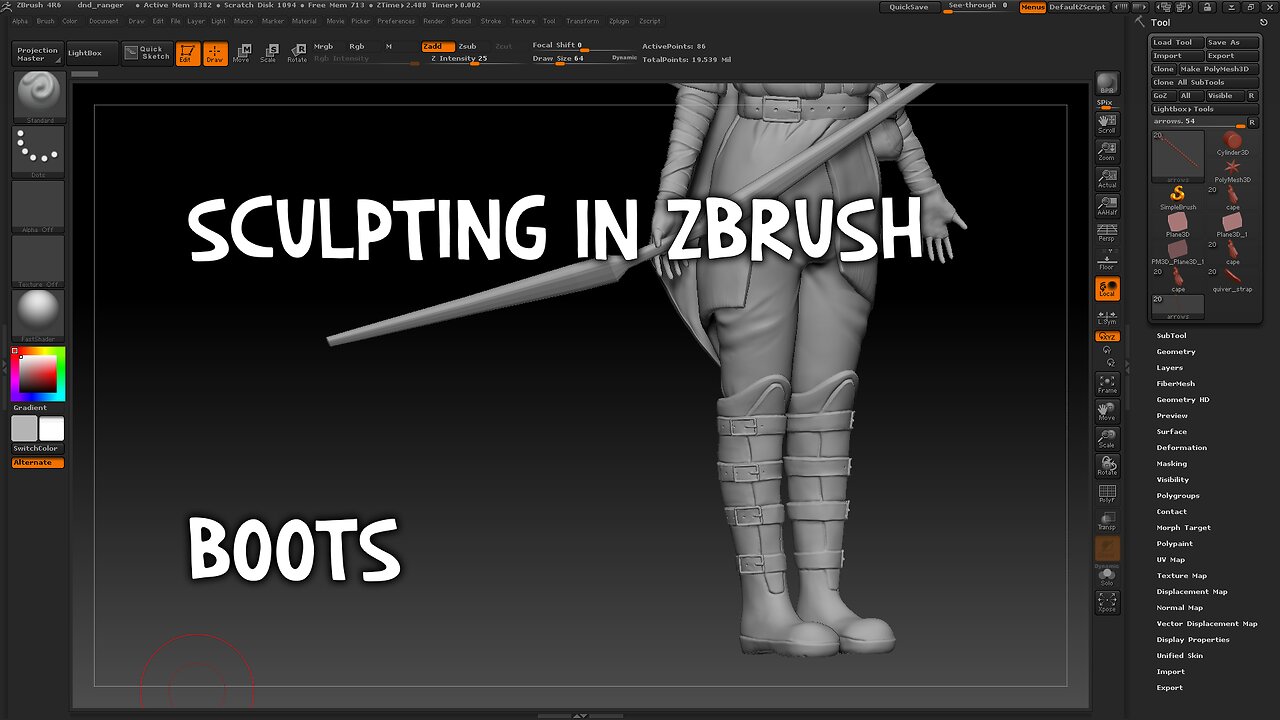Viewport: 1280px width, 720px height.
Task: Click the Rotate view icon in right shelf
Action: pos(1107,465)
